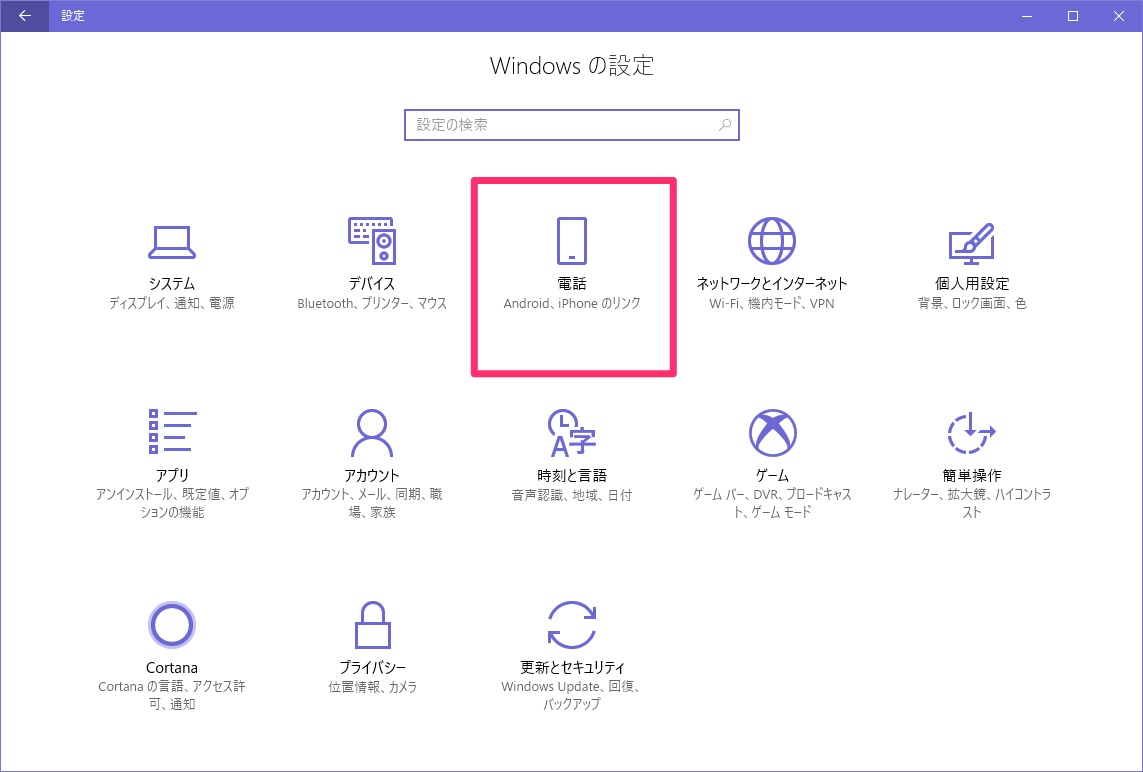Click 'Cortana の言語、アクセス許可、通知' description
The width and height of the screenshot is (1143, 772).
172,695
